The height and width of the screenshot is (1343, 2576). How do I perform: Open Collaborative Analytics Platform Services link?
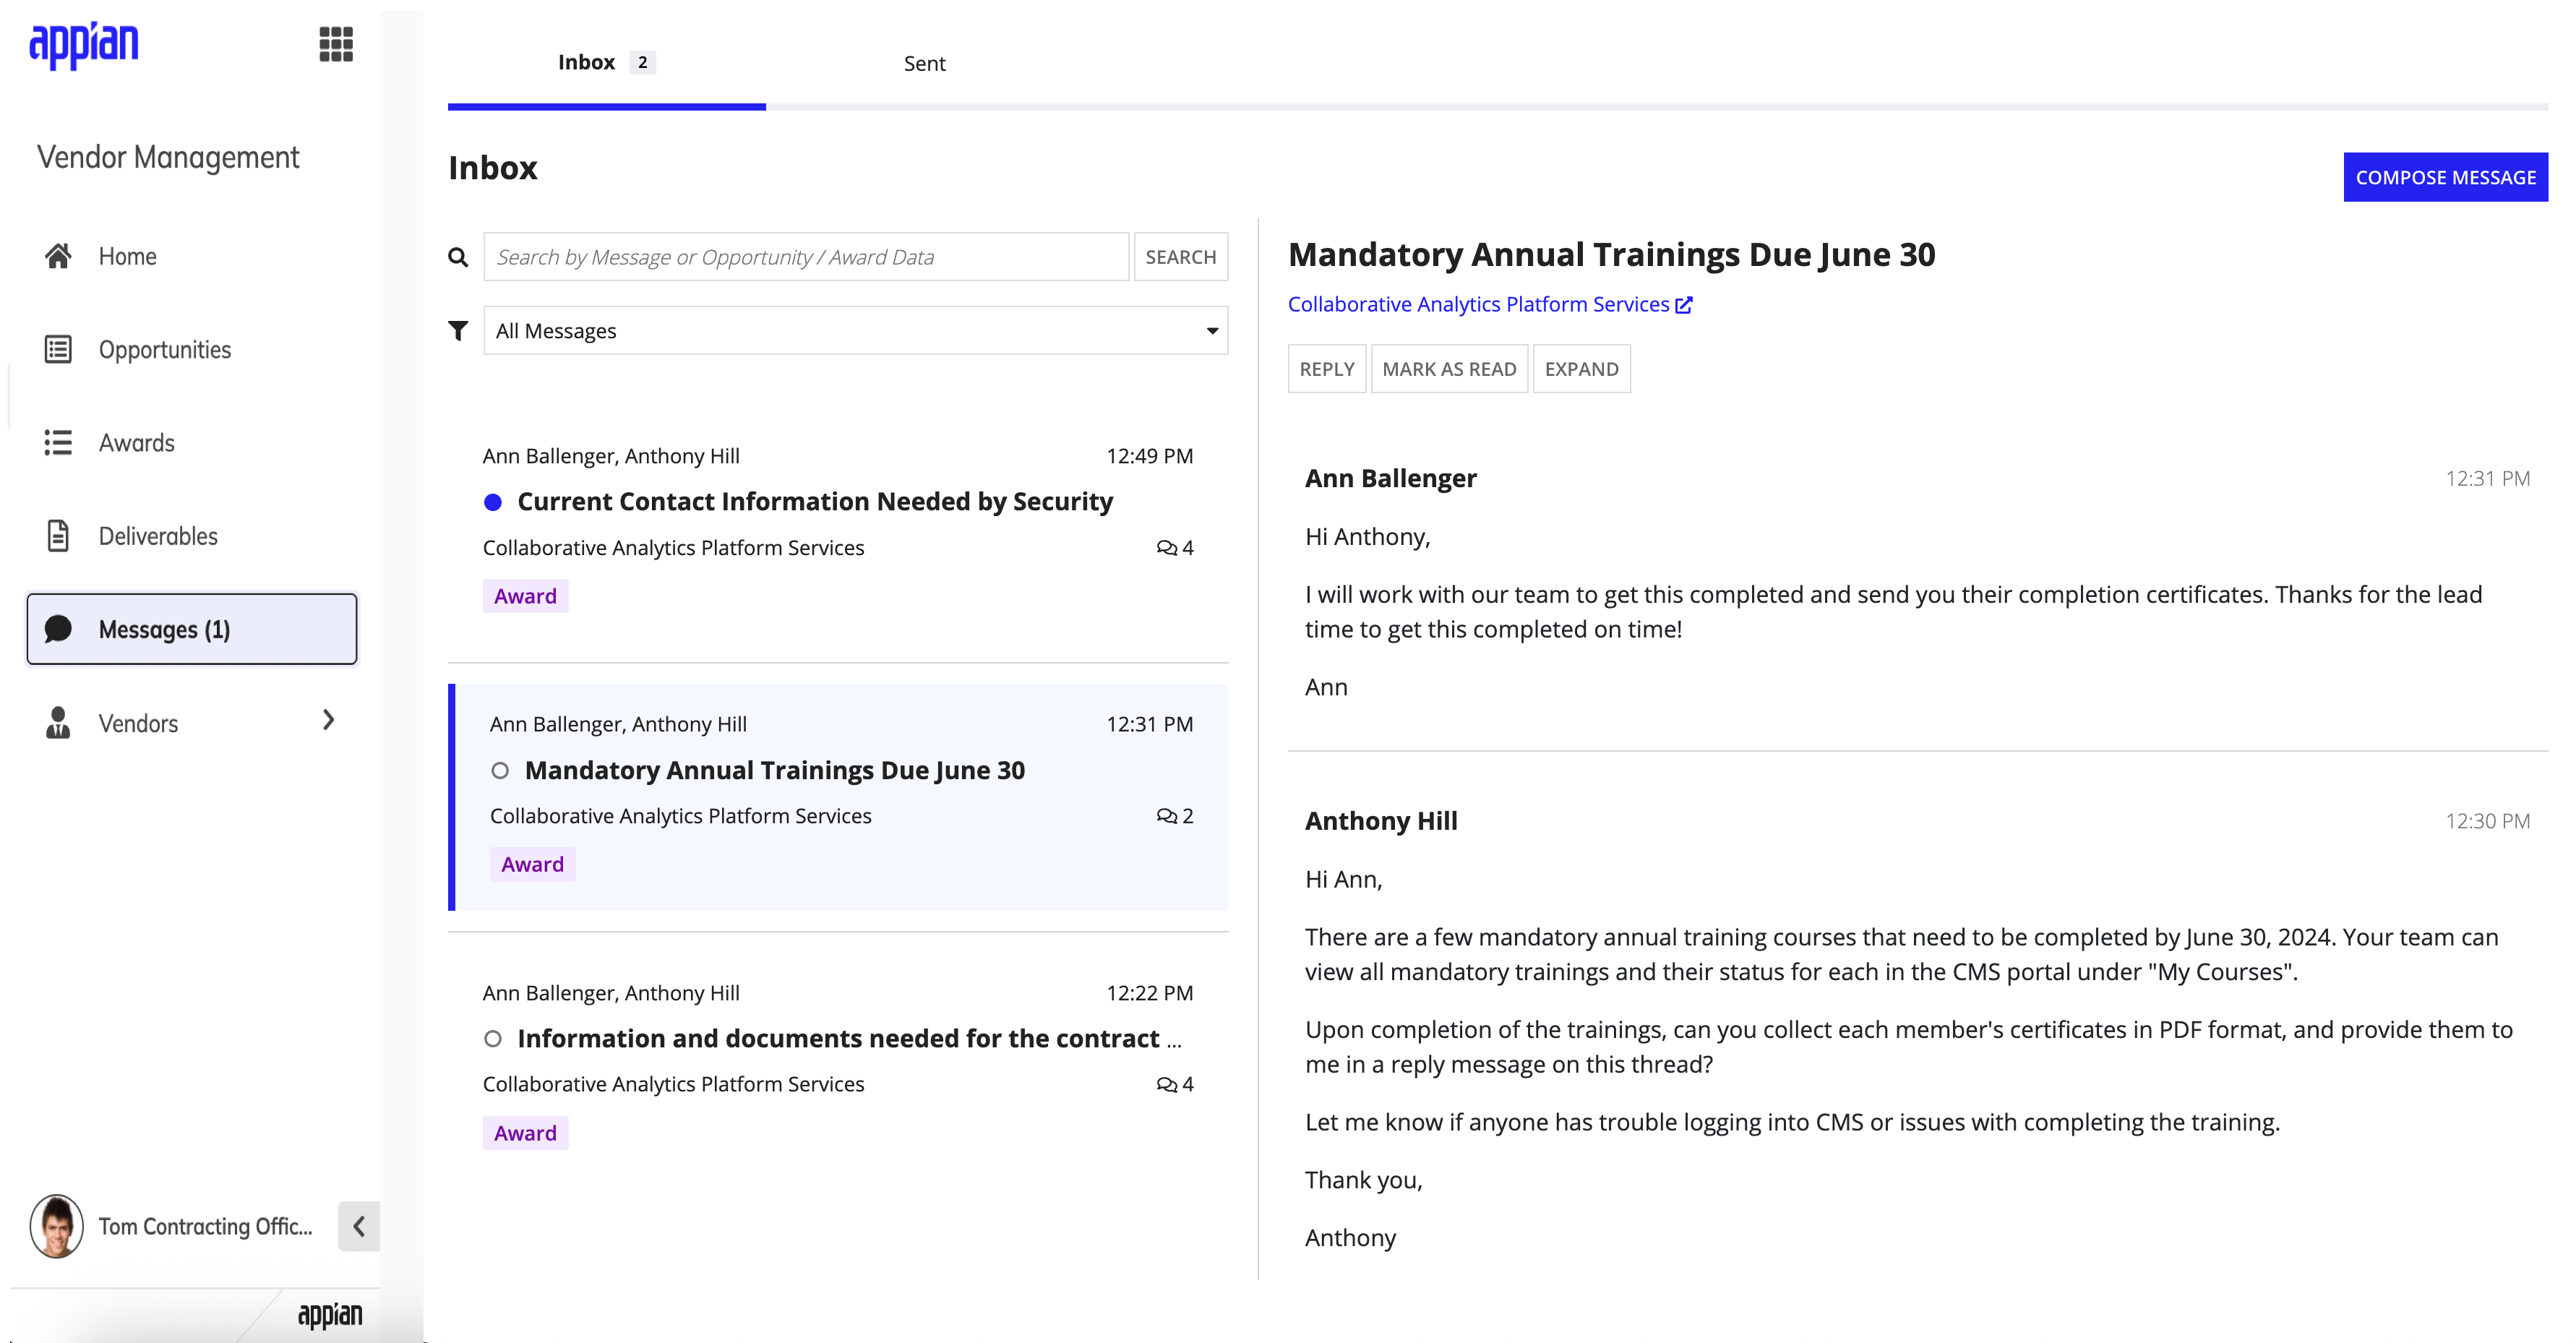1478,304
